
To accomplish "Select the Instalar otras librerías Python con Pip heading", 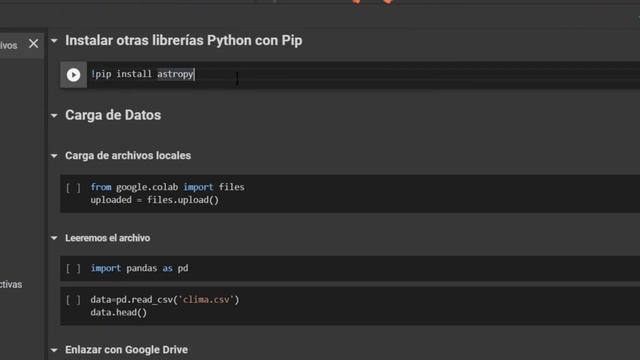I will [184, 41].
